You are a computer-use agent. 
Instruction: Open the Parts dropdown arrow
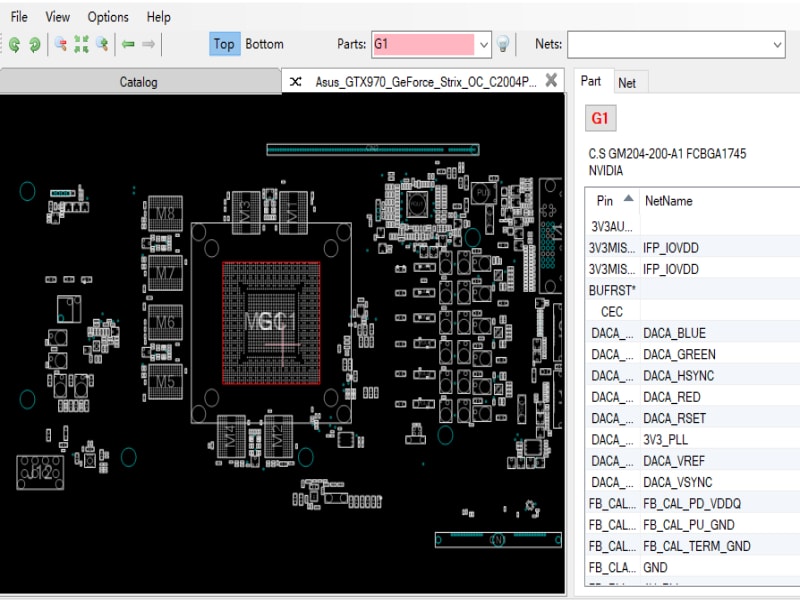[x=484, y=45]
